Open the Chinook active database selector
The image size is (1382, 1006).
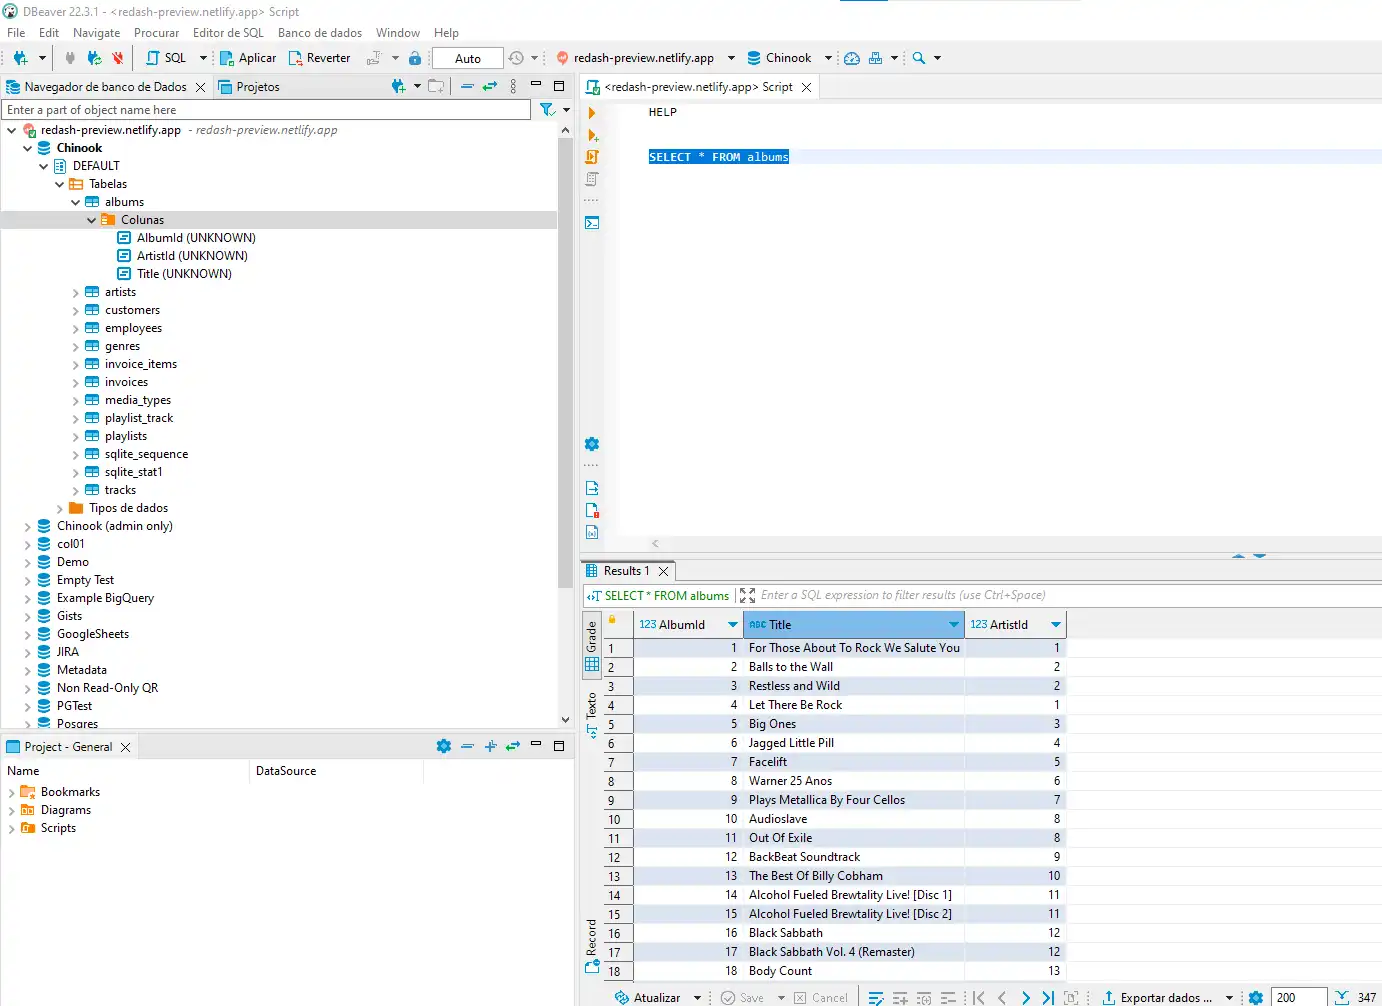pyautogui.click(x=789, y=58)
